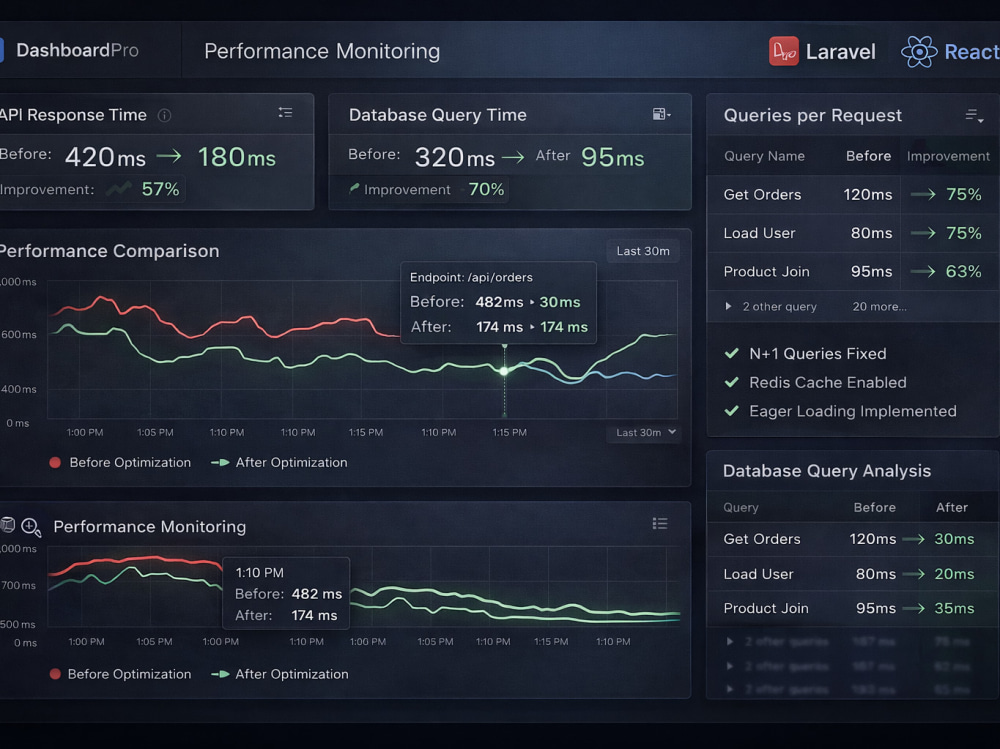The height and width of the screenshot is (749, 1000).
Task: Click arrow between 420ms and 180ms
Action: click(x=169, y=156)
